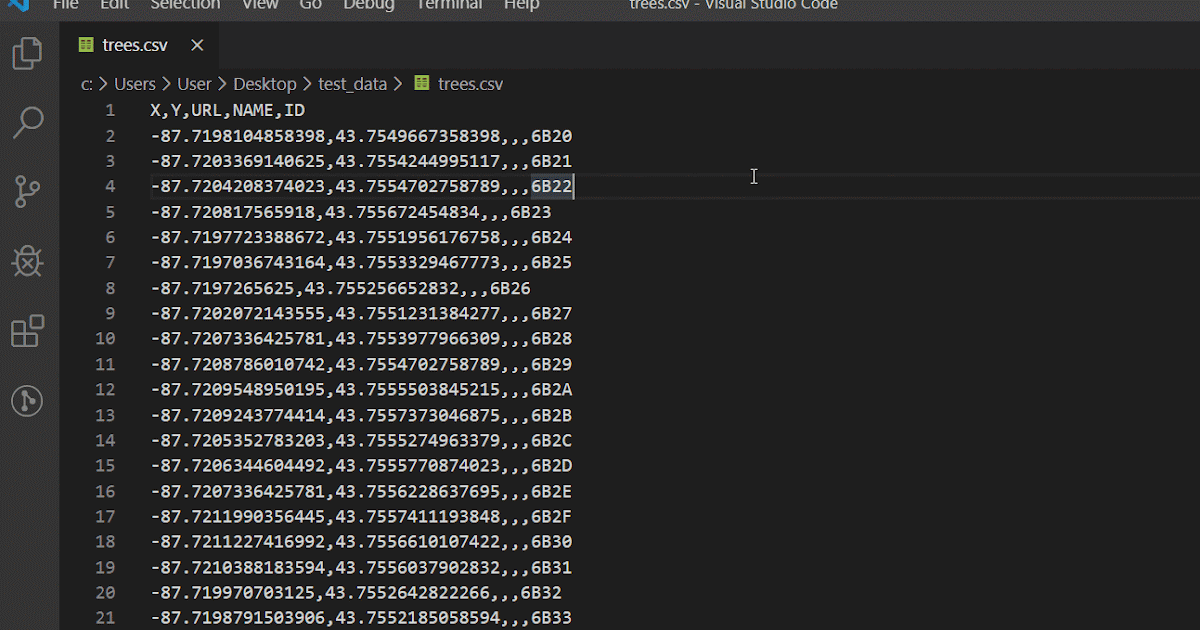The image size is (1200, 630).
Task: Open the Terminal menu
Action: point(449,6)
